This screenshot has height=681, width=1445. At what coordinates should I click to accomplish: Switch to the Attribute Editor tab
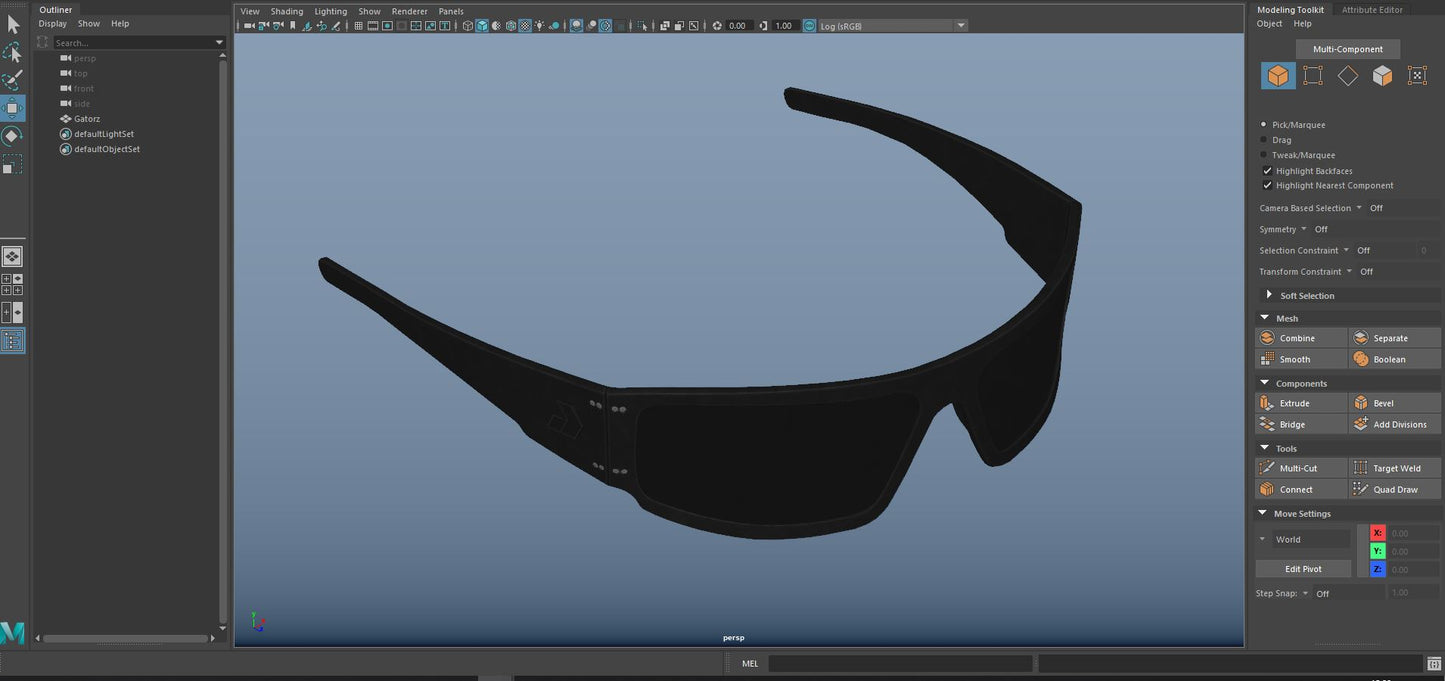(1371, 10)
